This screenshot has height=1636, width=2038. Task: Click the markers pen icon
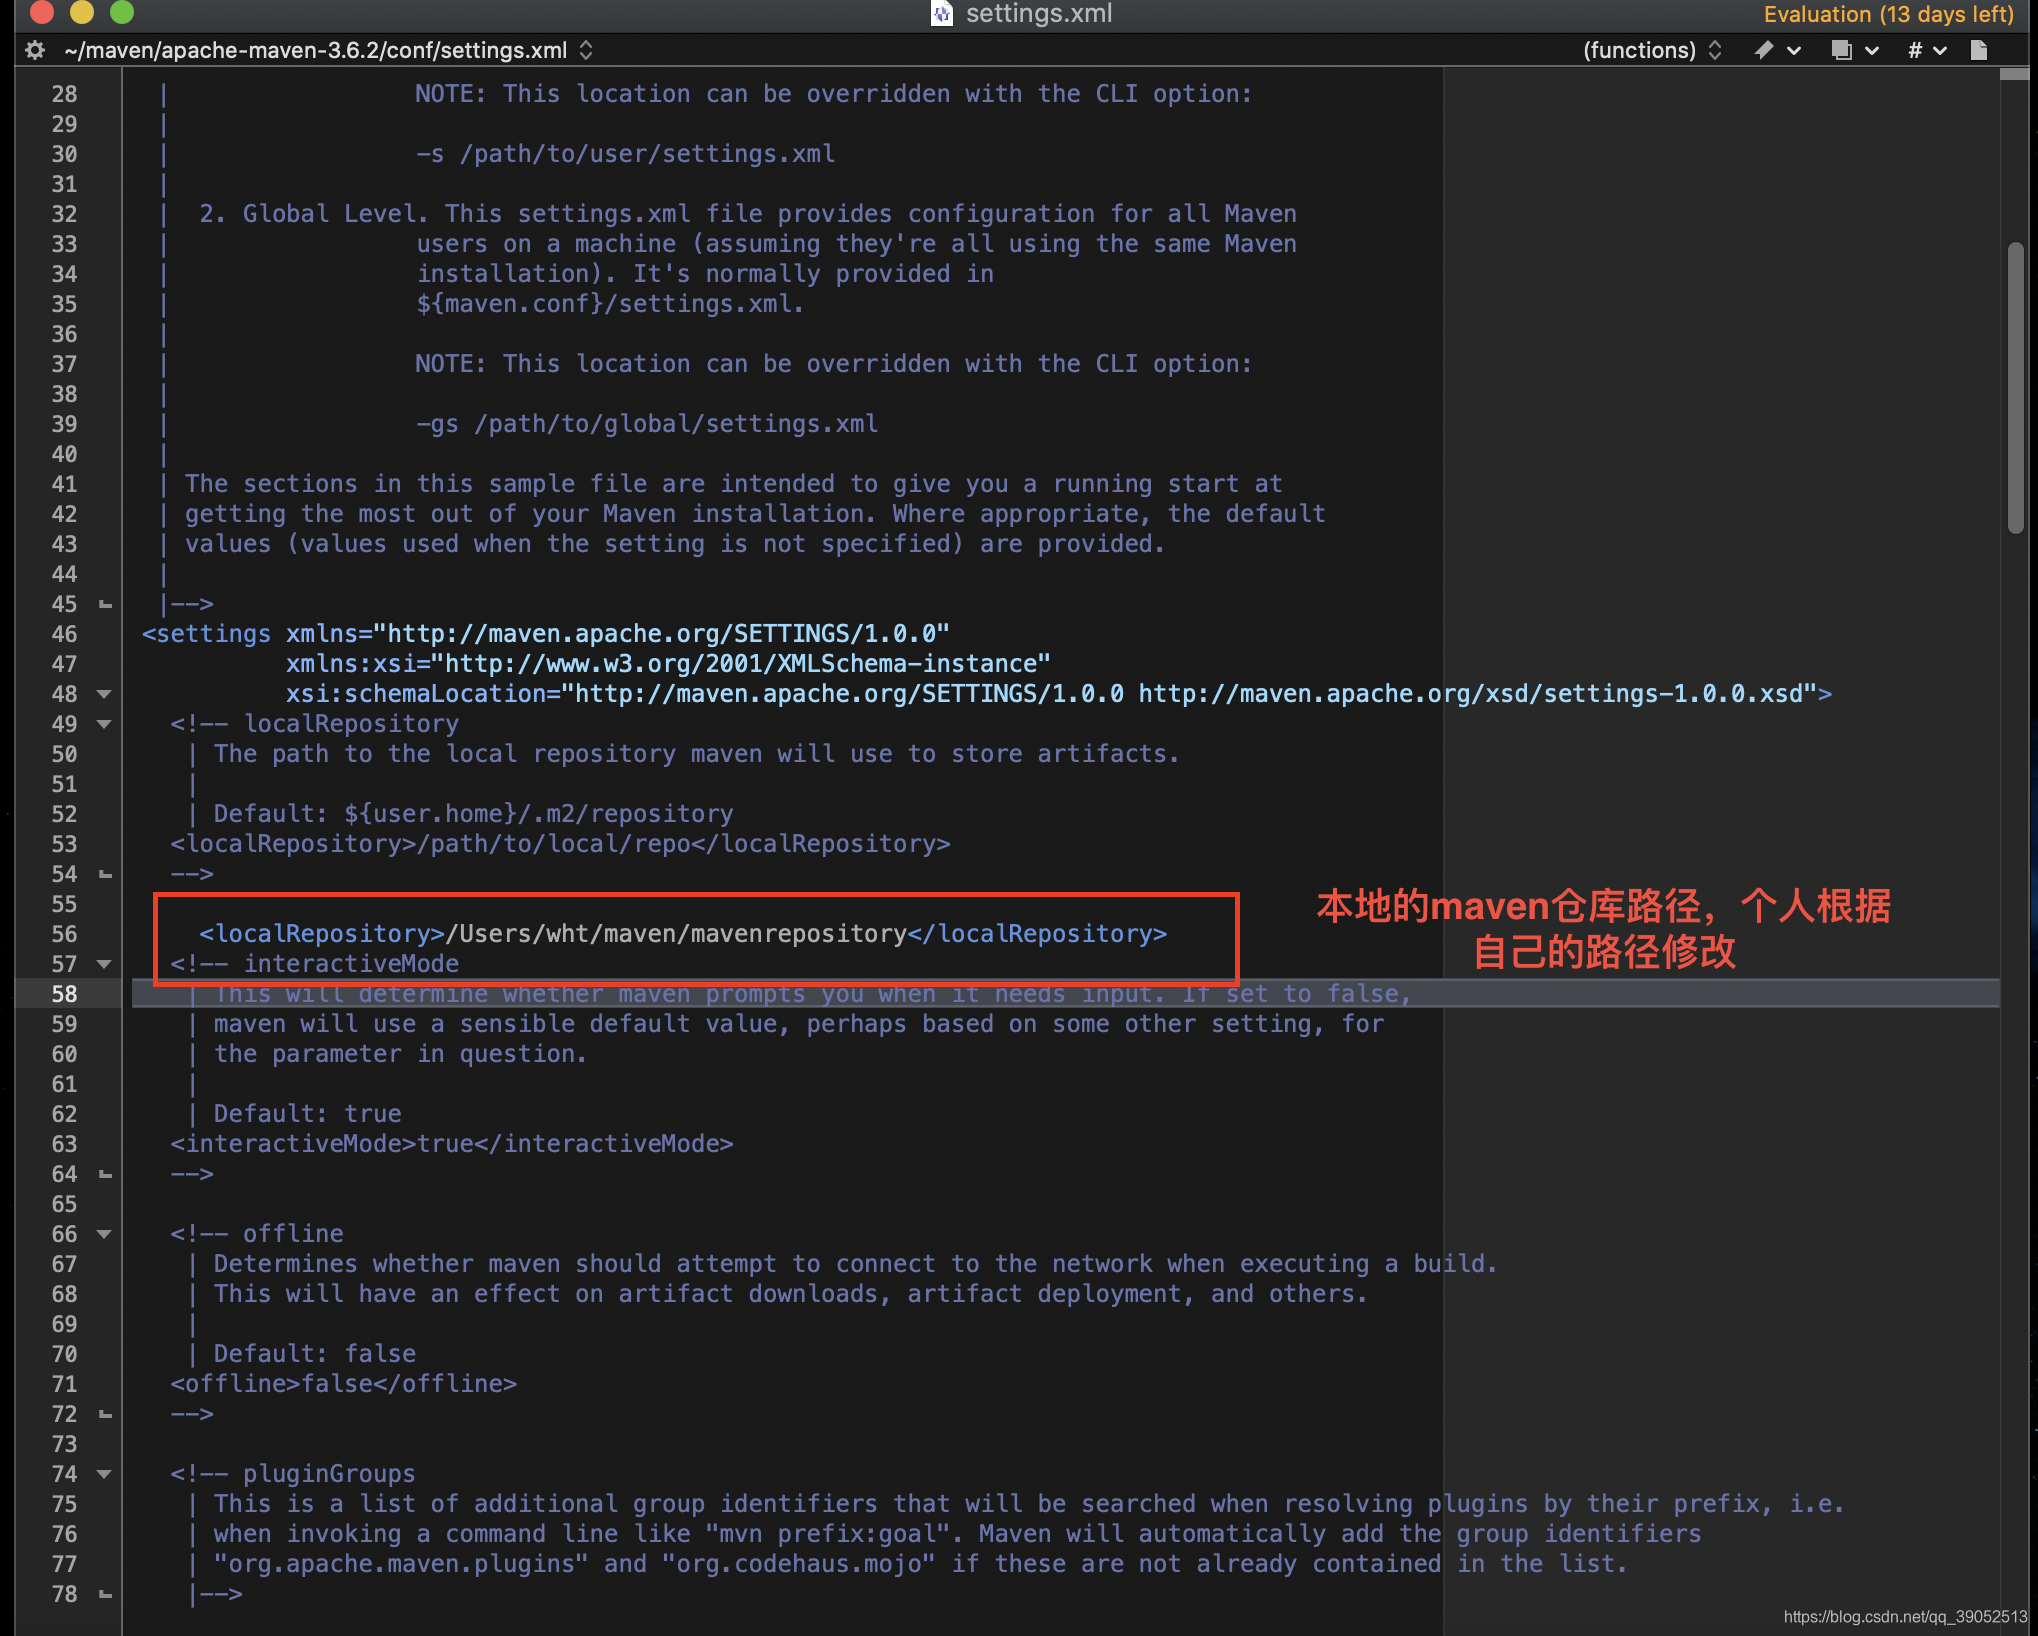point(1764,50)
